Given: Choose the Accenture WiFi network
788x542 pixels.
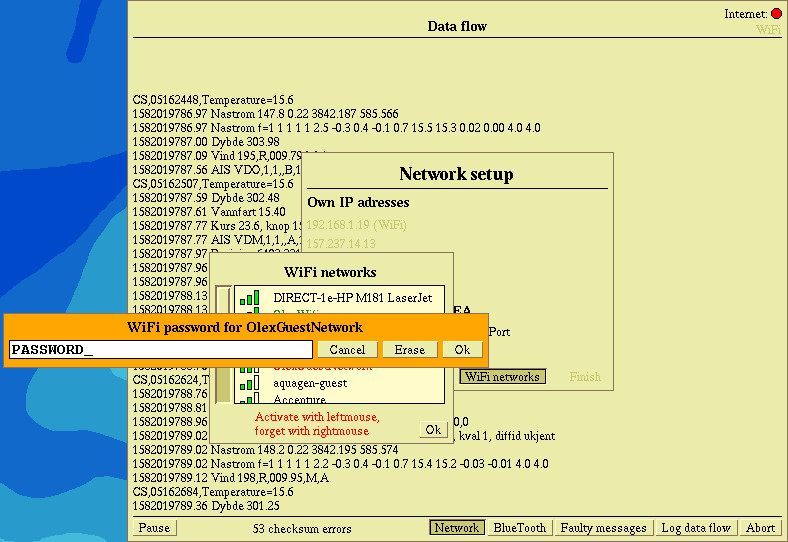Looking at the screenshot, I should 300,399.
